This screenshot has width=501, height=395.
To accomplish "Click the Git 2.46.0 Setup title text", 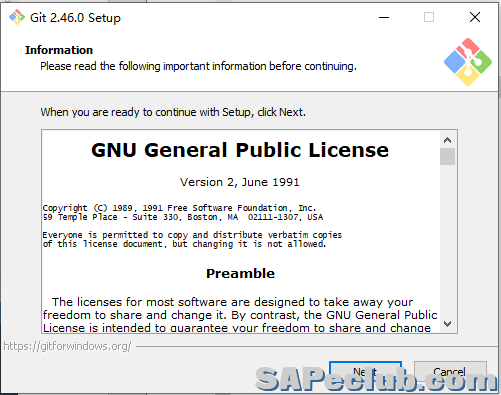I will [x=75, y=18].
